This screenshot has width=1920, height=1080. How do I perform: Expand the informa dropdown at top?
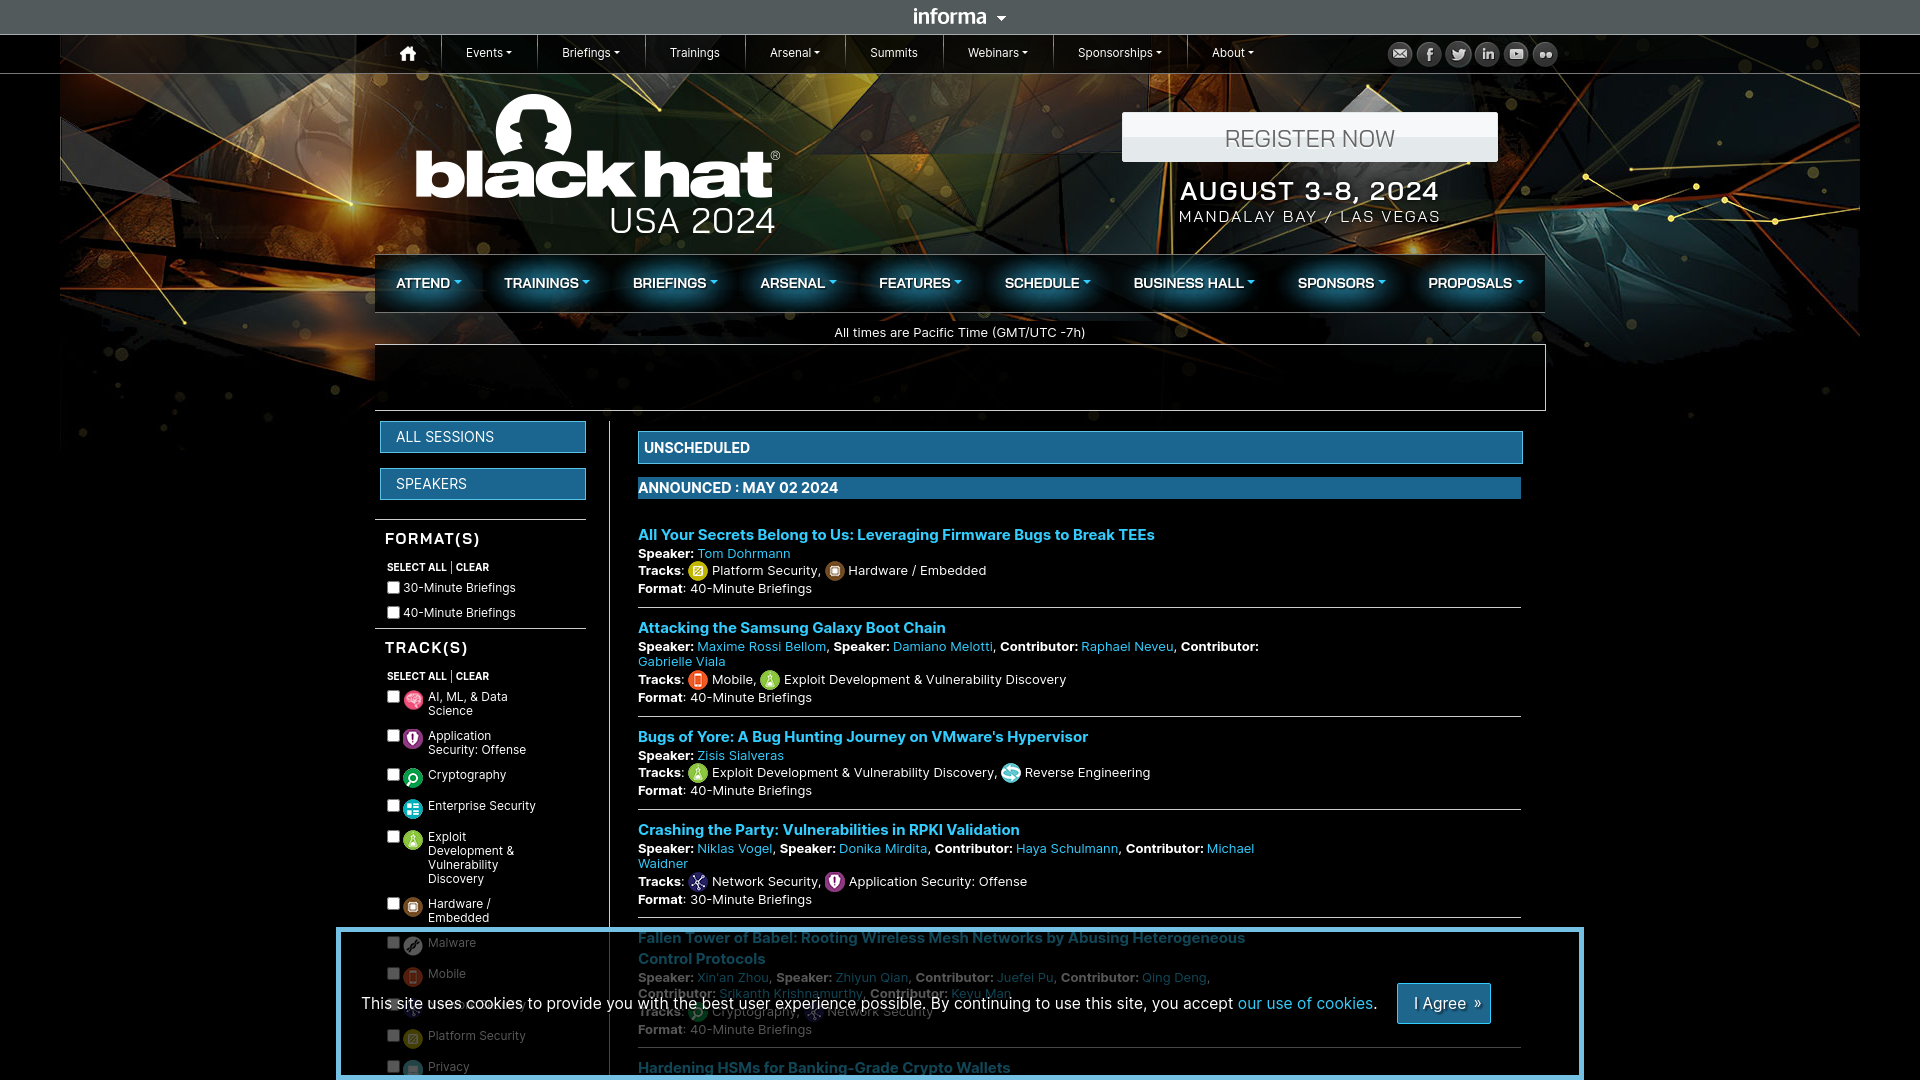tap(960, 17)
